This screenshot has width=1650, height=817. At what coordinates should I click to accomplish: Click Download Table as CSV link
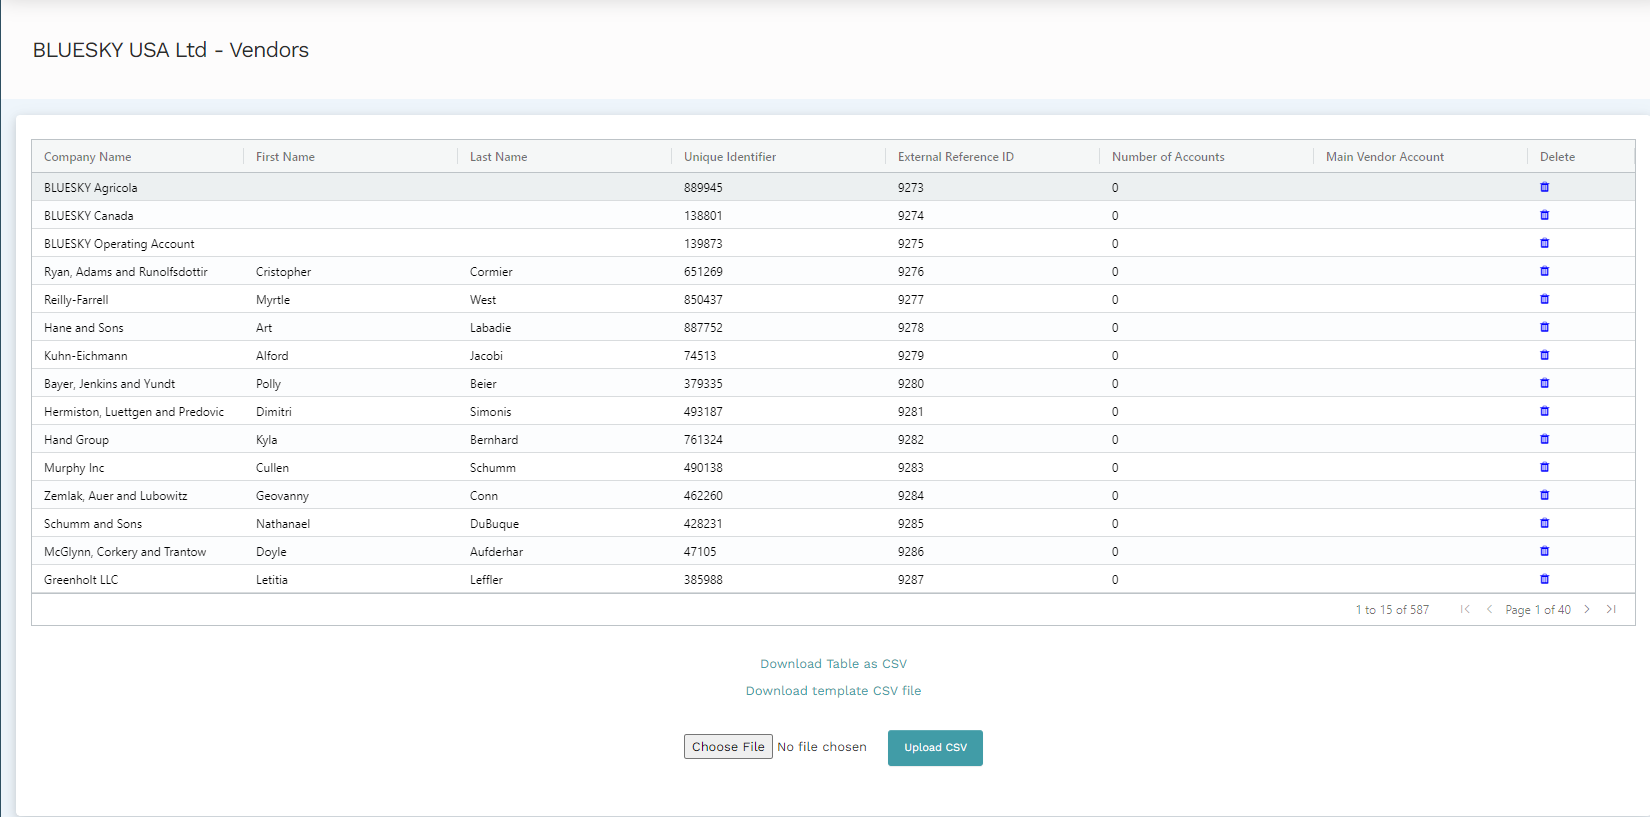pyautogui.click(x=833, y=664)
